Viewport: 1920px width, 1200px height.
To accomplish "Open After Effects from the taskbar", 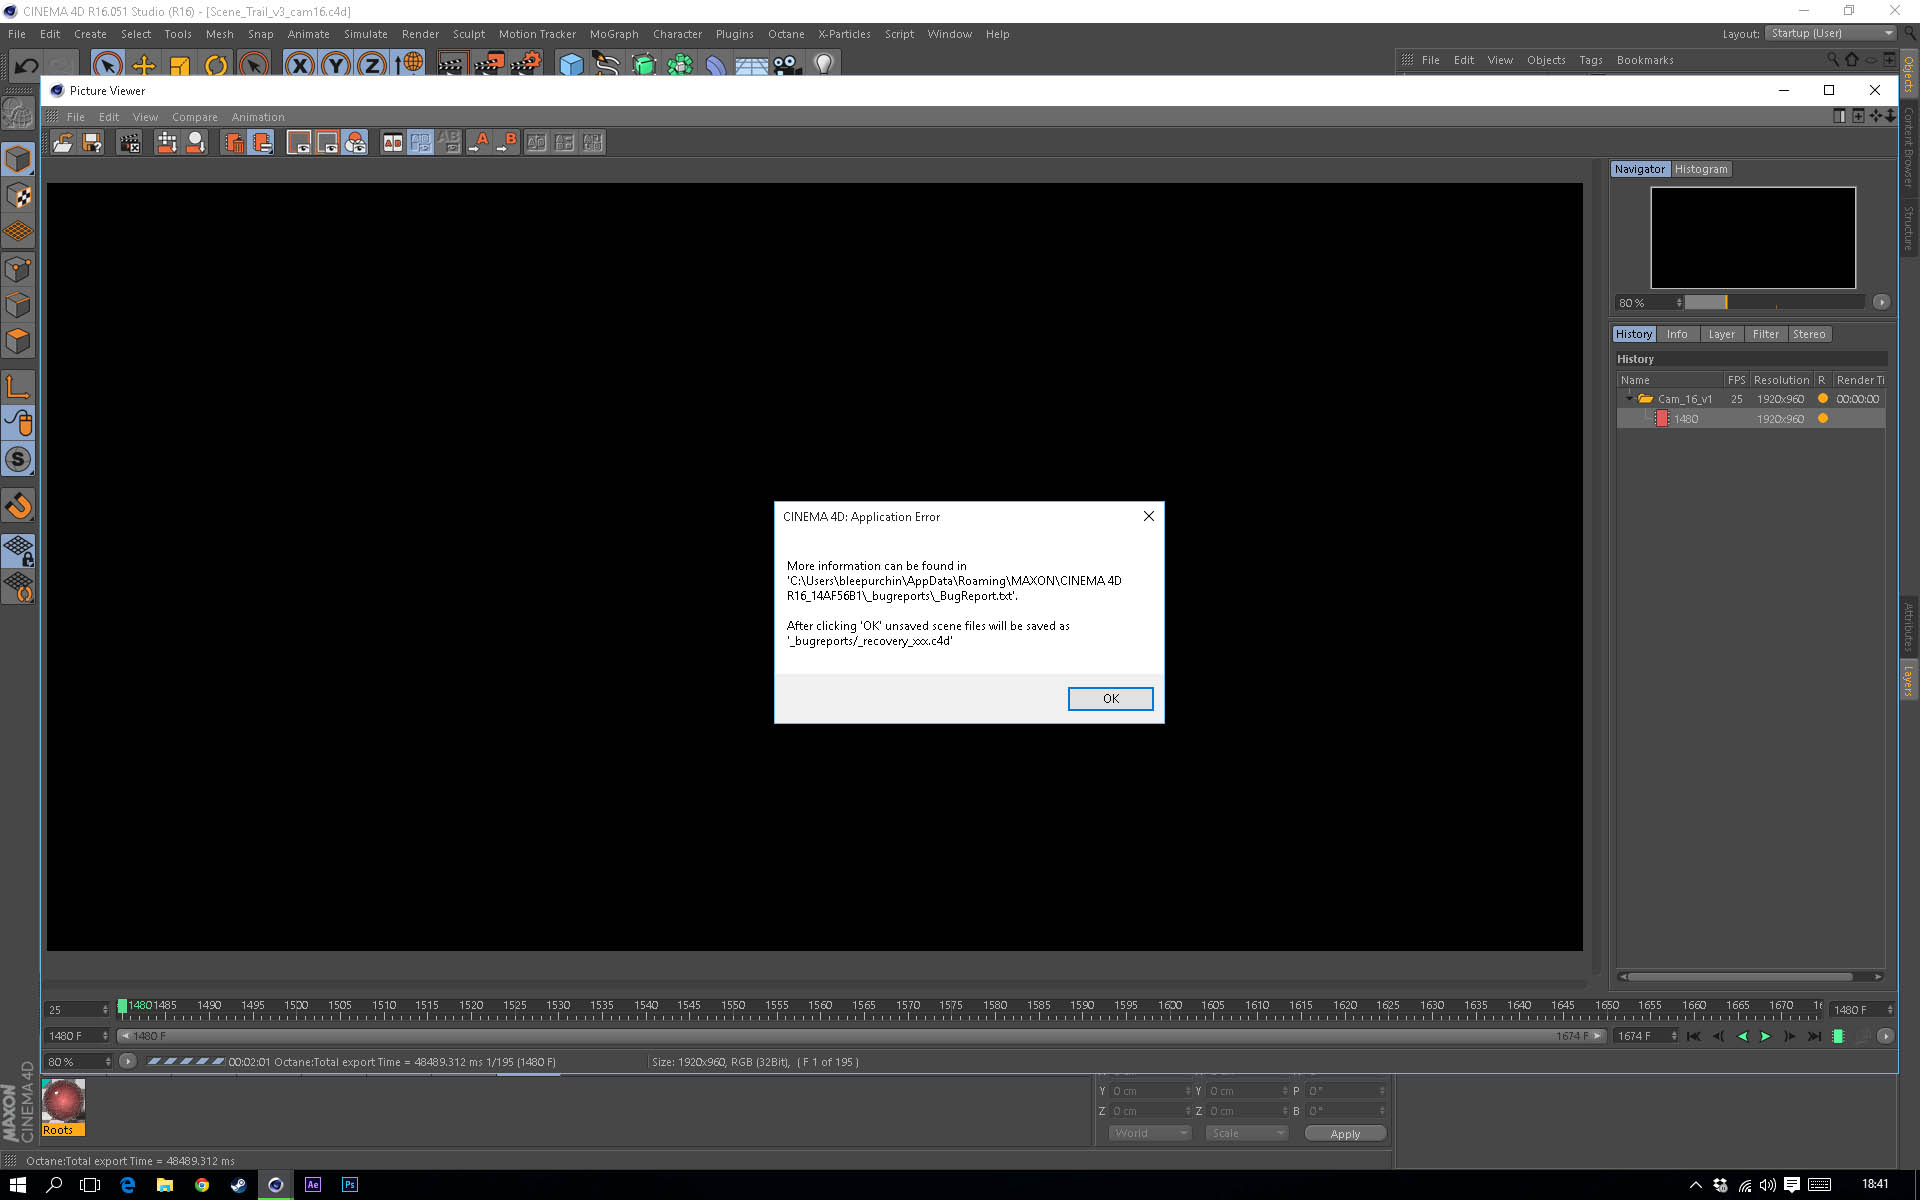I will (313, 1184).
